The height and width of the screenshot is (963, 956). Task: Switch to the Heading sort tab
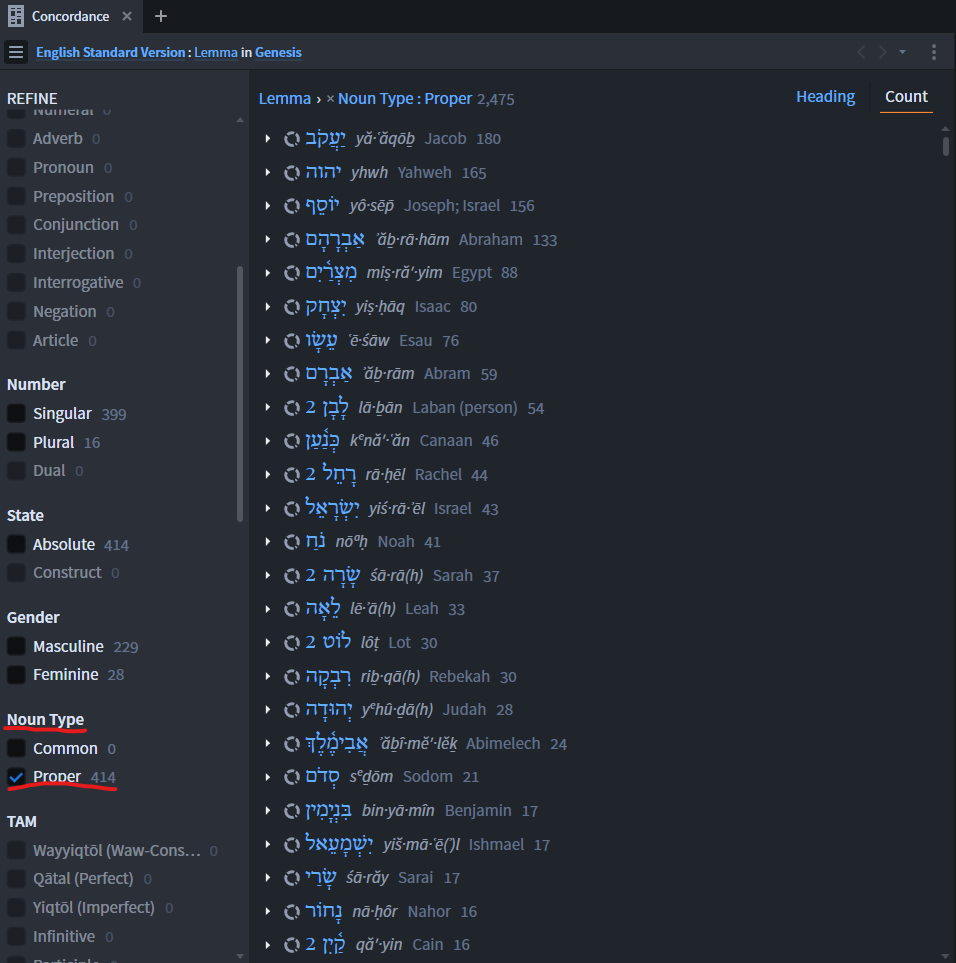tap(825, 96)
